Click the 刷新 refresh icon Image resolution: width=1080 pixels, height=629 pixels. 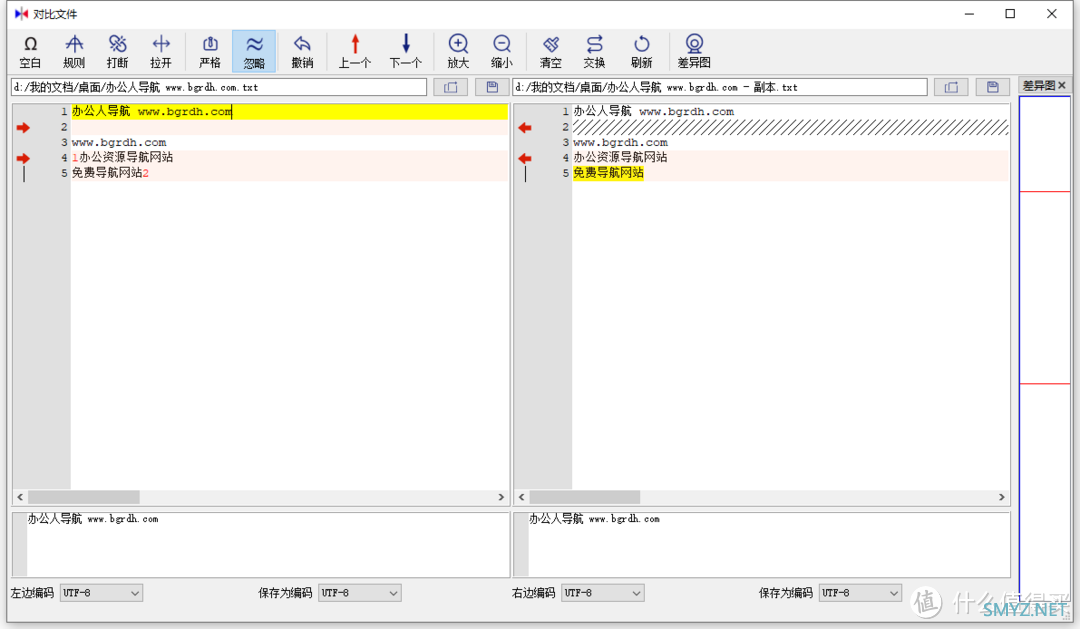tap(641, 52)
